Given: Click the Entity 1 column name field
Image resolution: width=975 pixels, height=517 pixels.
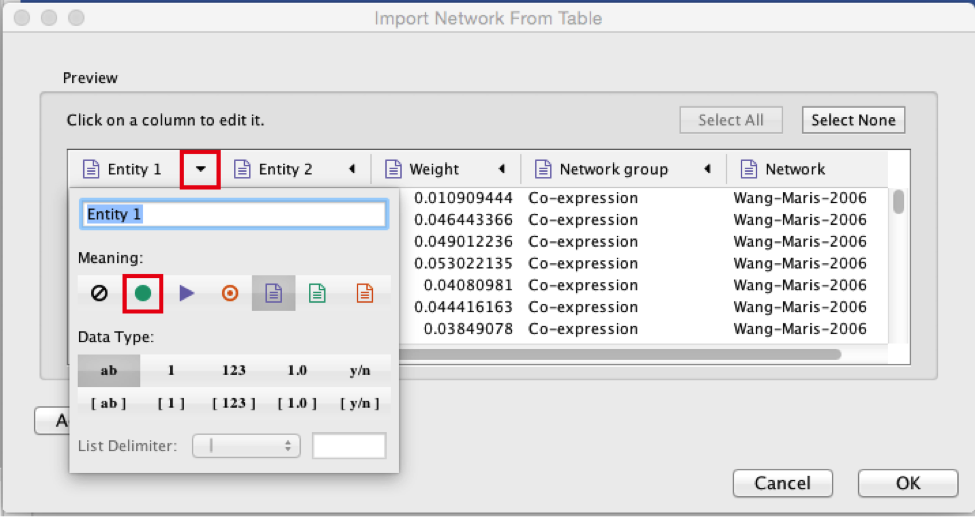Looking at the screenshot, I should 232,214.
